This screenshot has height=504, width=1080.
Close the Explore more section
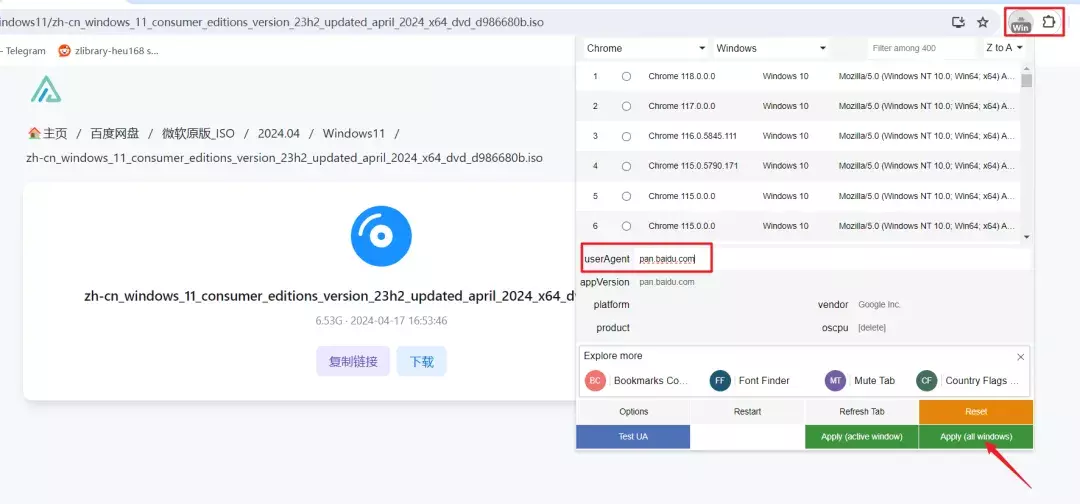[x=1021, y=357]
